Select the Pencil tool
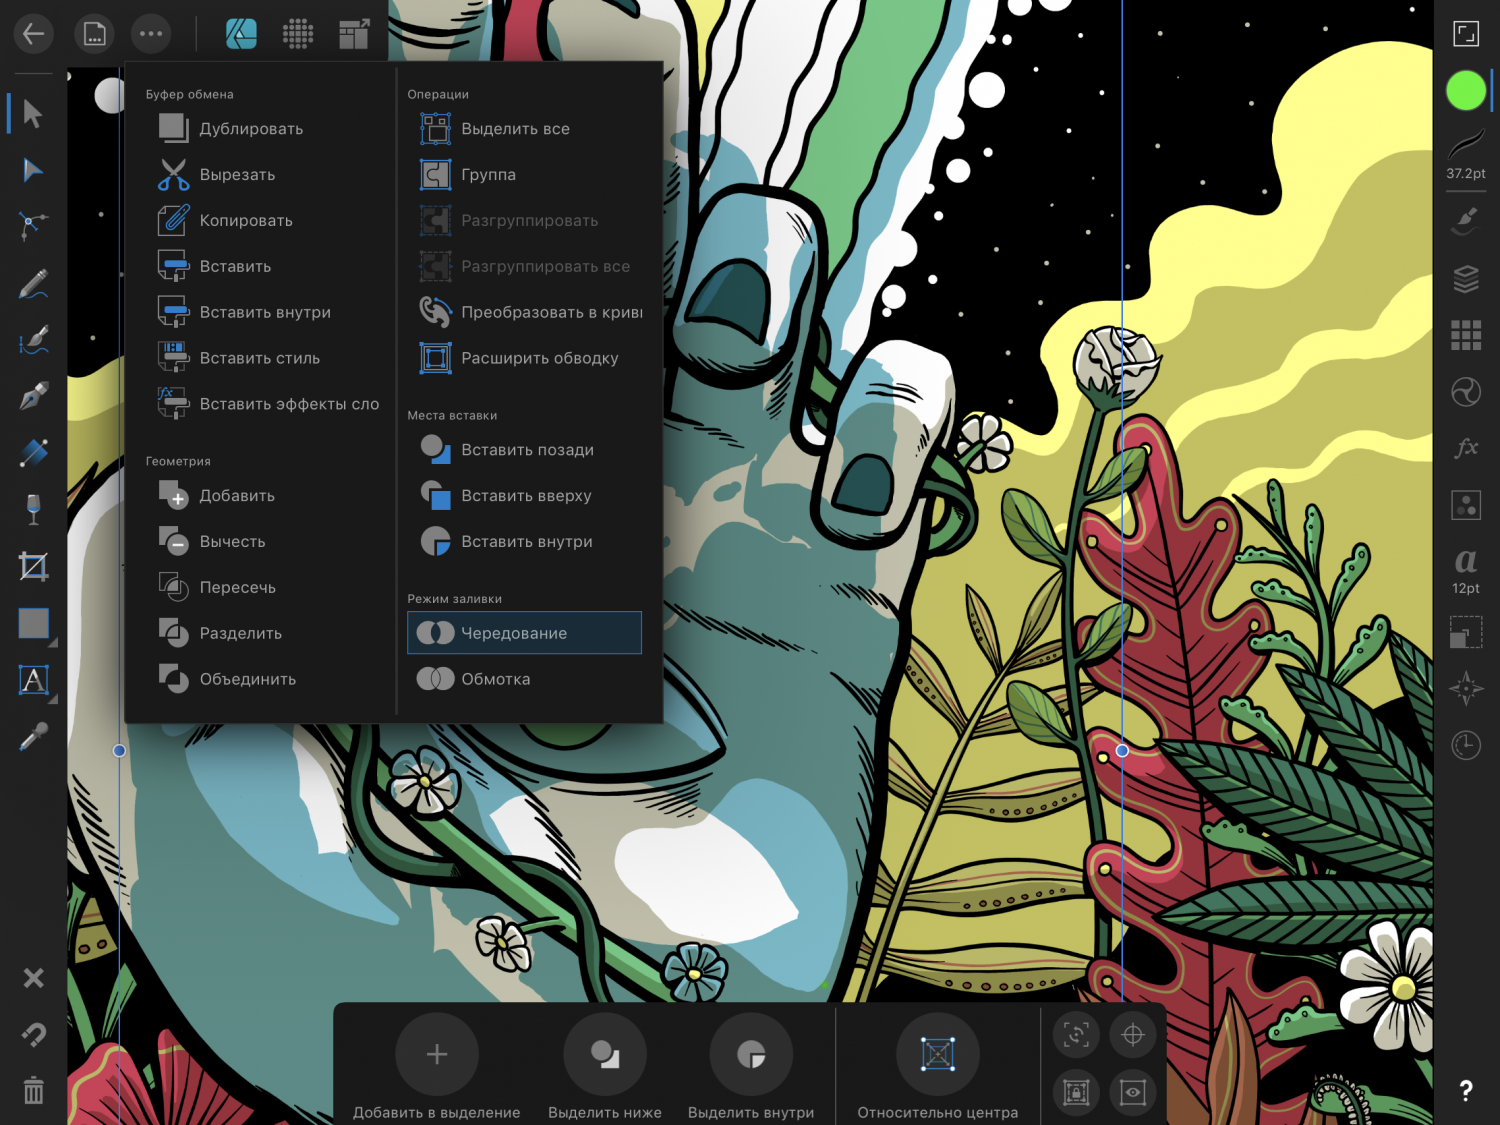The image size is (1500, 1125). pos(33,283)
